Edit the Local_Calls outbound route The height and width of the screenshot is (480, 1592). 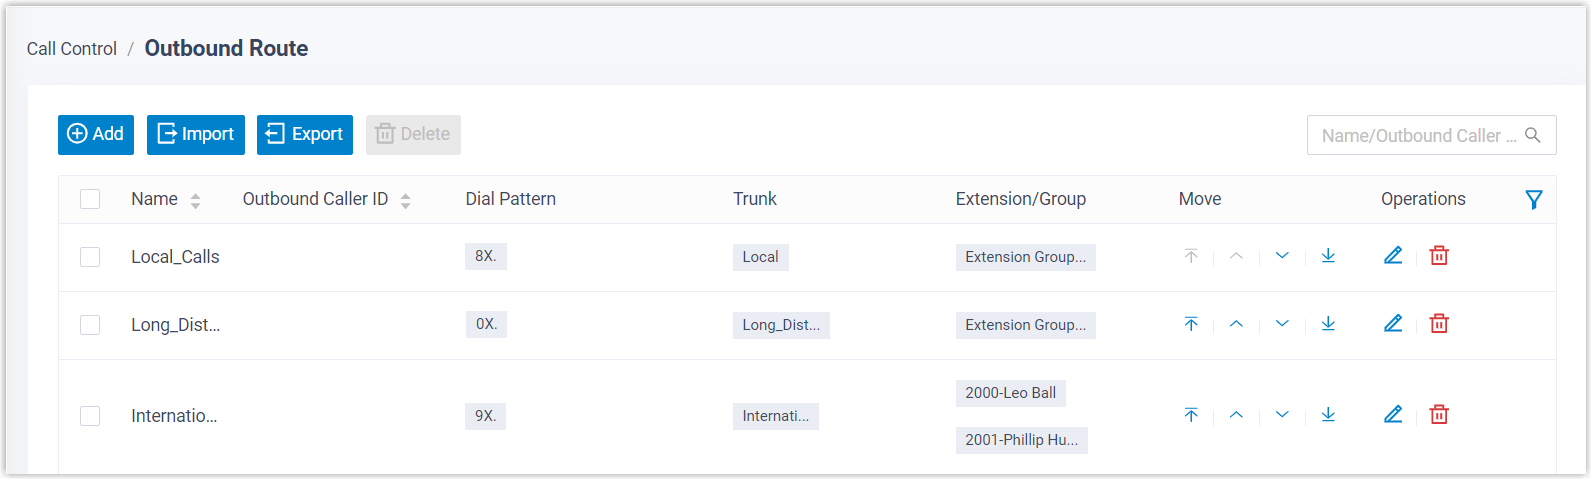pos(1393,256)
